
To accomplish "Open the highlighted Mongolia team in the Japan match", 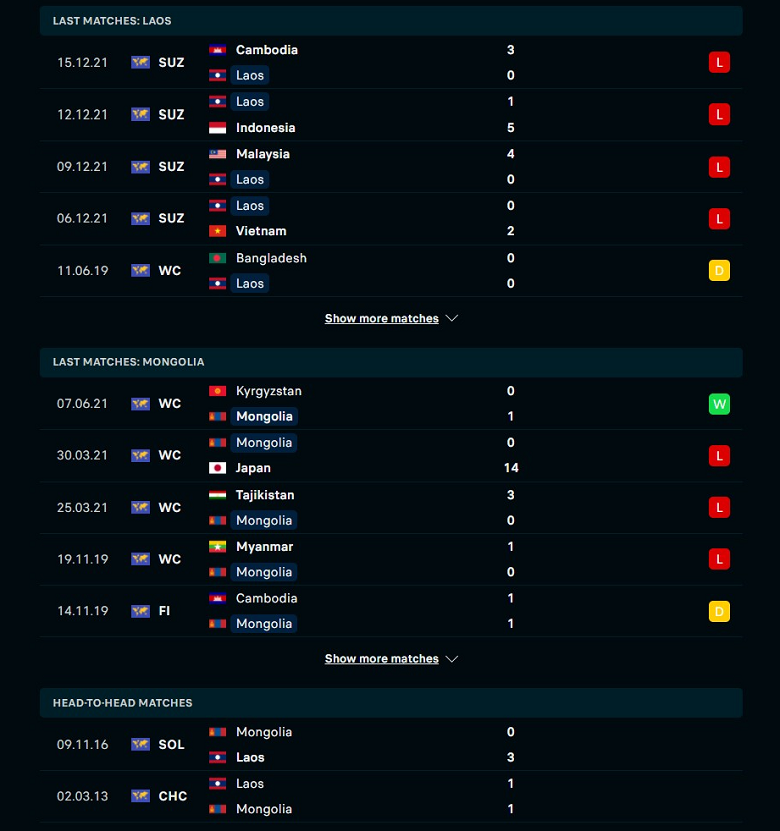I will click(x=264, y=443).
